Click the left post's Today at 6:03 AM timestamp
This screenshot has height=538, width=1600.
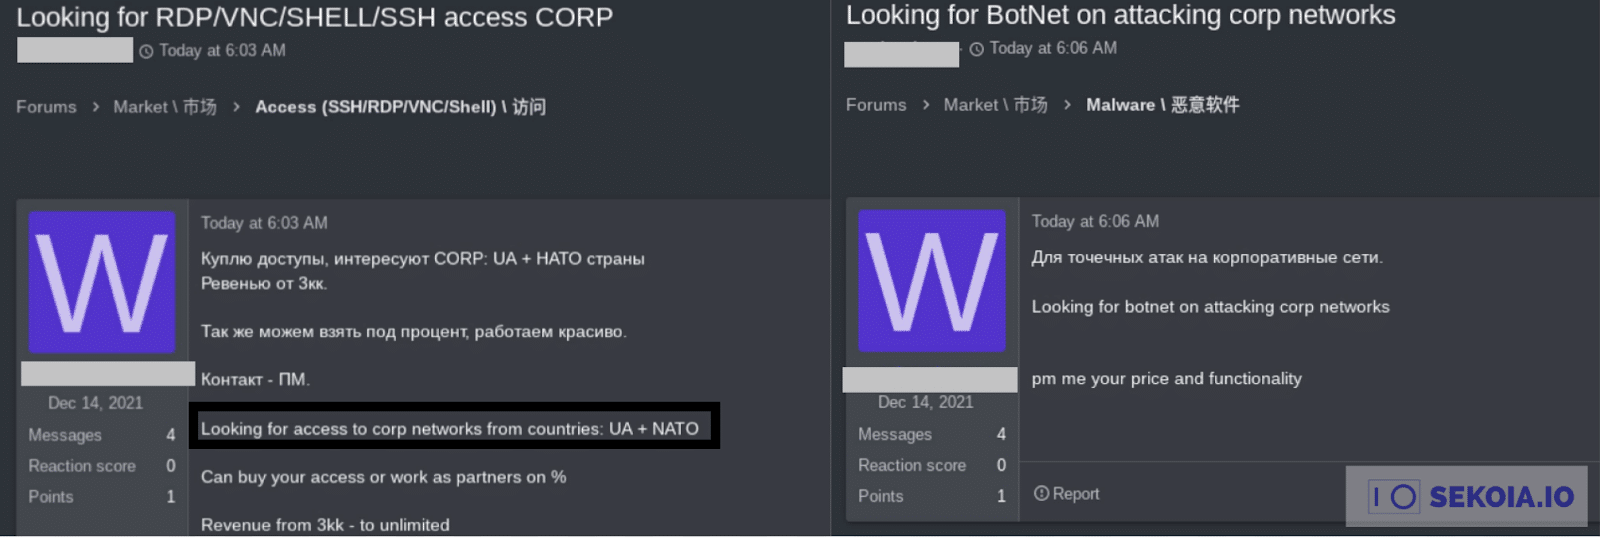click(264, 223)
